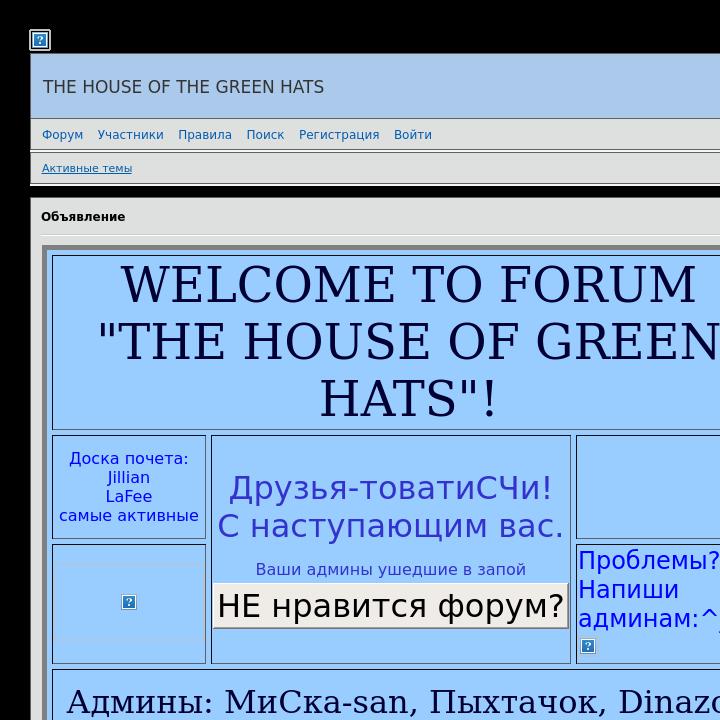Click the Войти login link
The image size is (720, 720).
click(x=413, y=135)
